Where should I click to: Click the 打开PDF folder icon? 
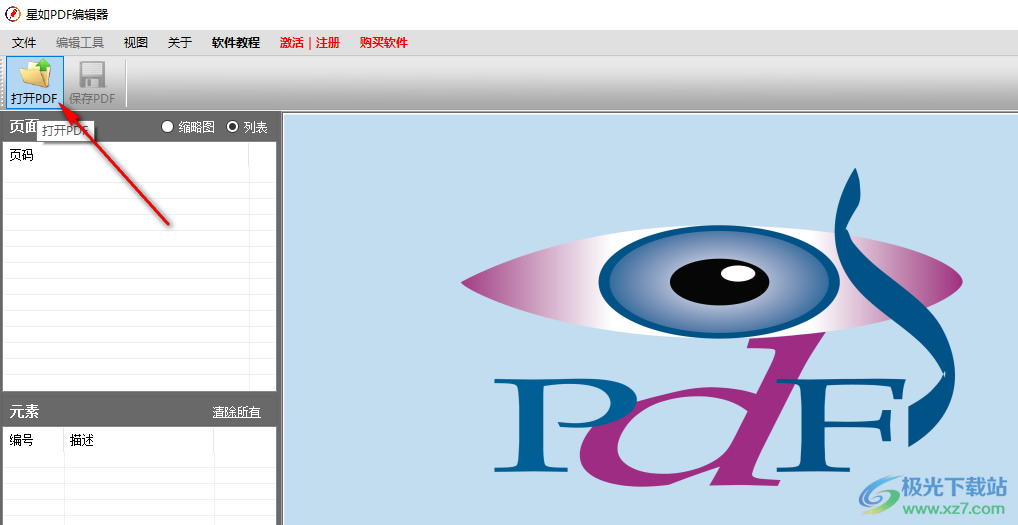tap(35, 73)
